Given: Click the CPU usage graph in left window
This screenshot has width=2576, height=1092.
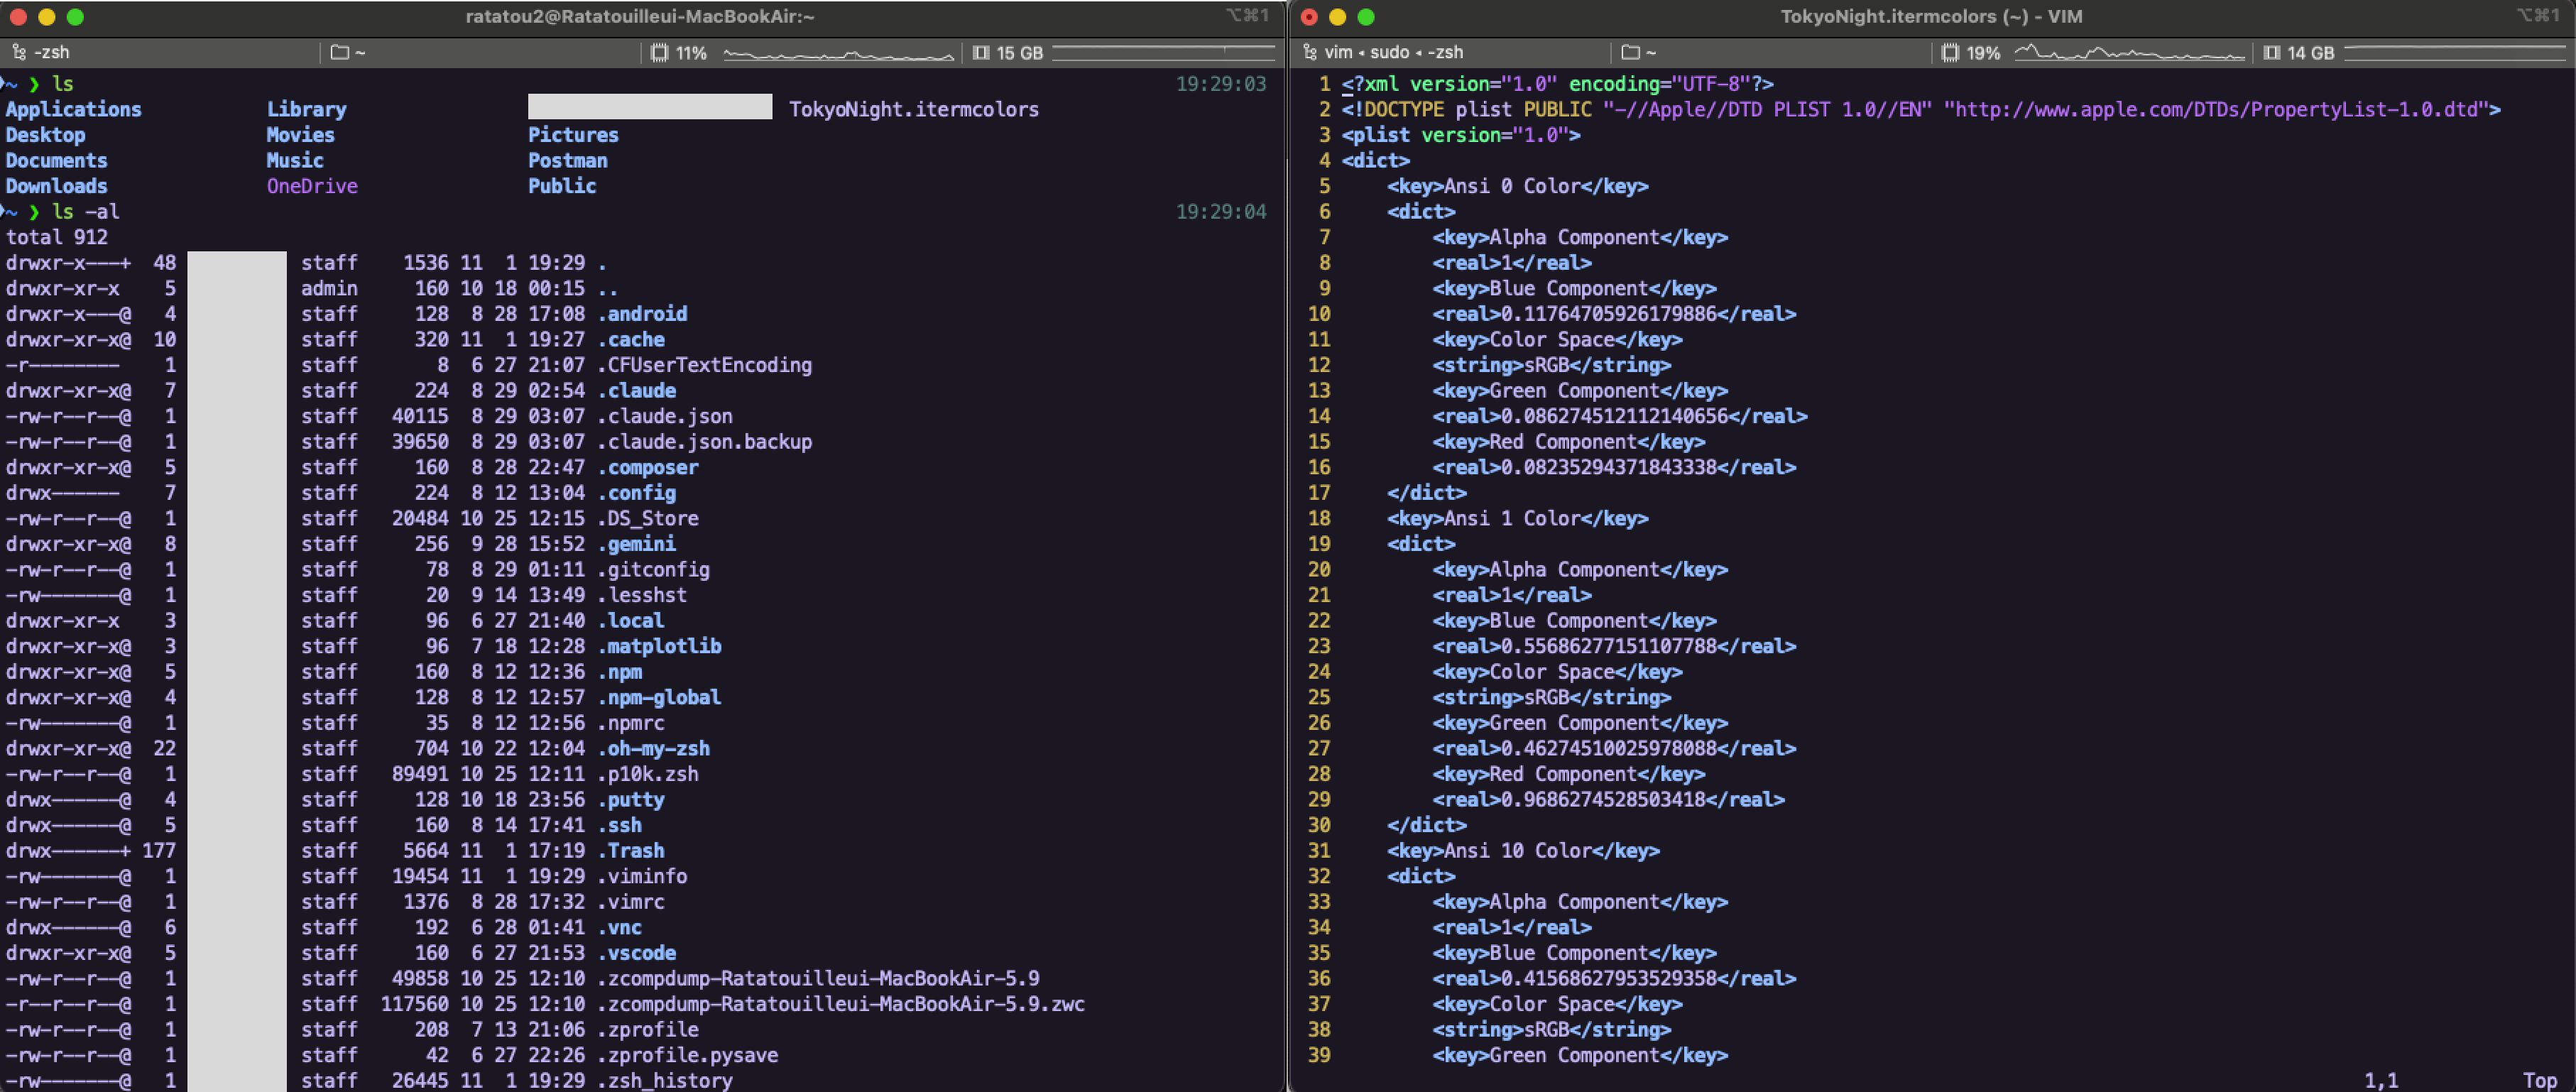Looking at the screenshot, I should coord(838,54).
